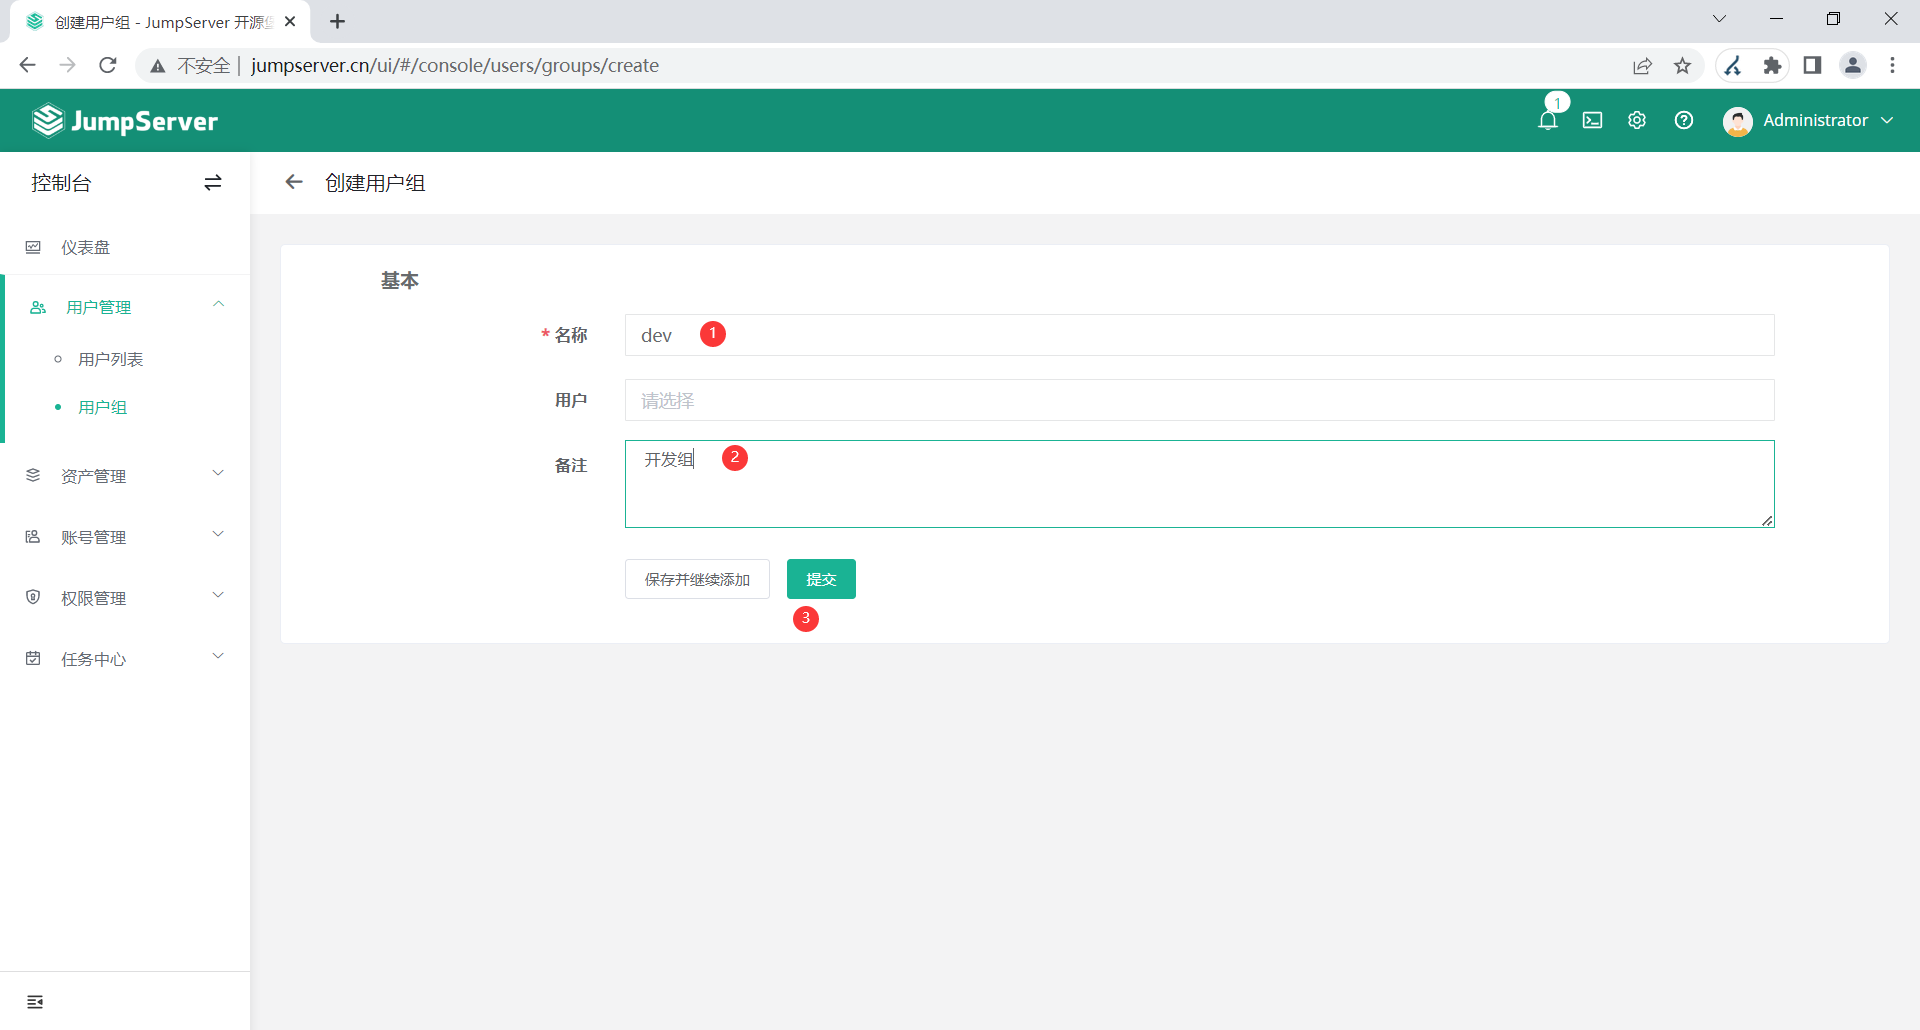Open the Chrome profile icon
1920x1030 pixels.
(1853, 65)
